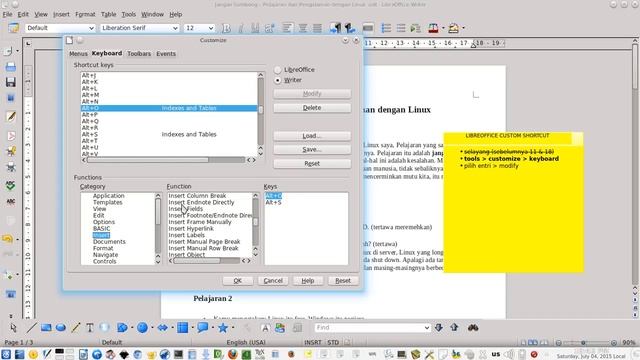Open Find & Replace binoculars icon
This screenshot has width=640, height=360.
pyautogui.click(x=473, y=327)
